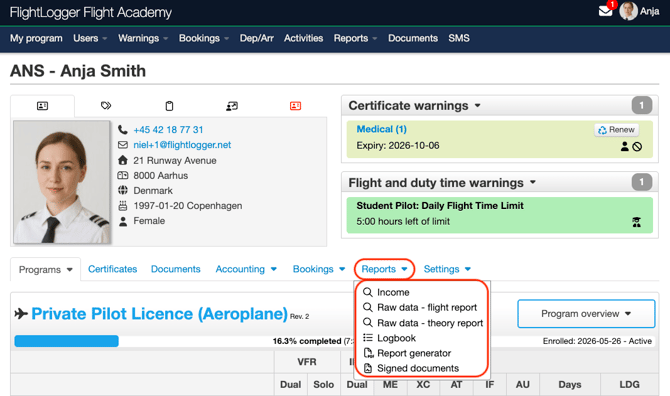Expand the Users menu in navbar
The width and height of the screenshot is (670, 396).
(x=90, y=38)
